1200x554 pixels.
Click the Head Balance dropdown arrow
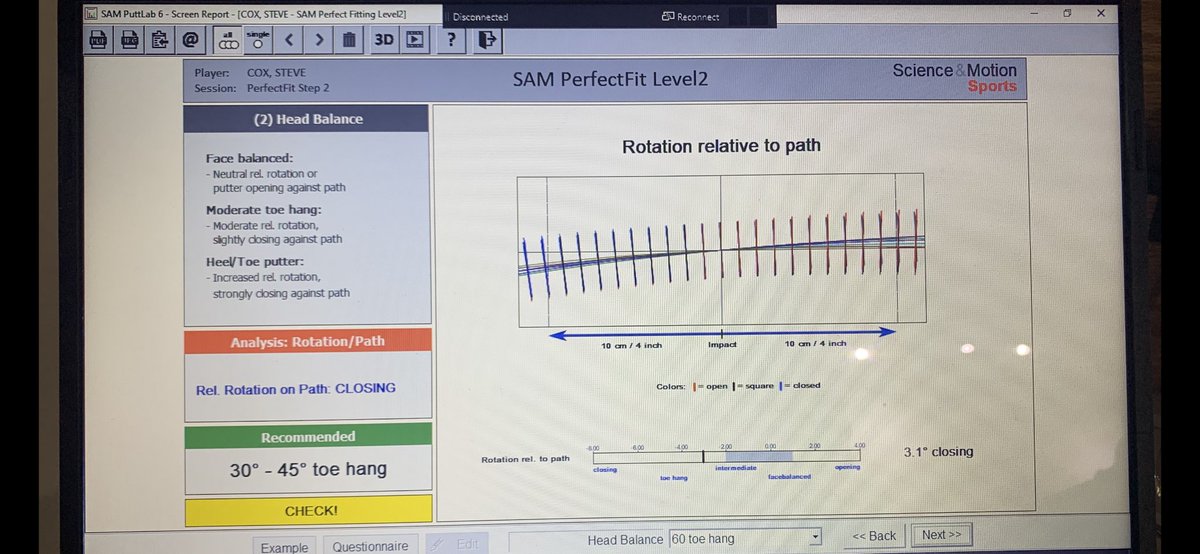pos(815,538)
